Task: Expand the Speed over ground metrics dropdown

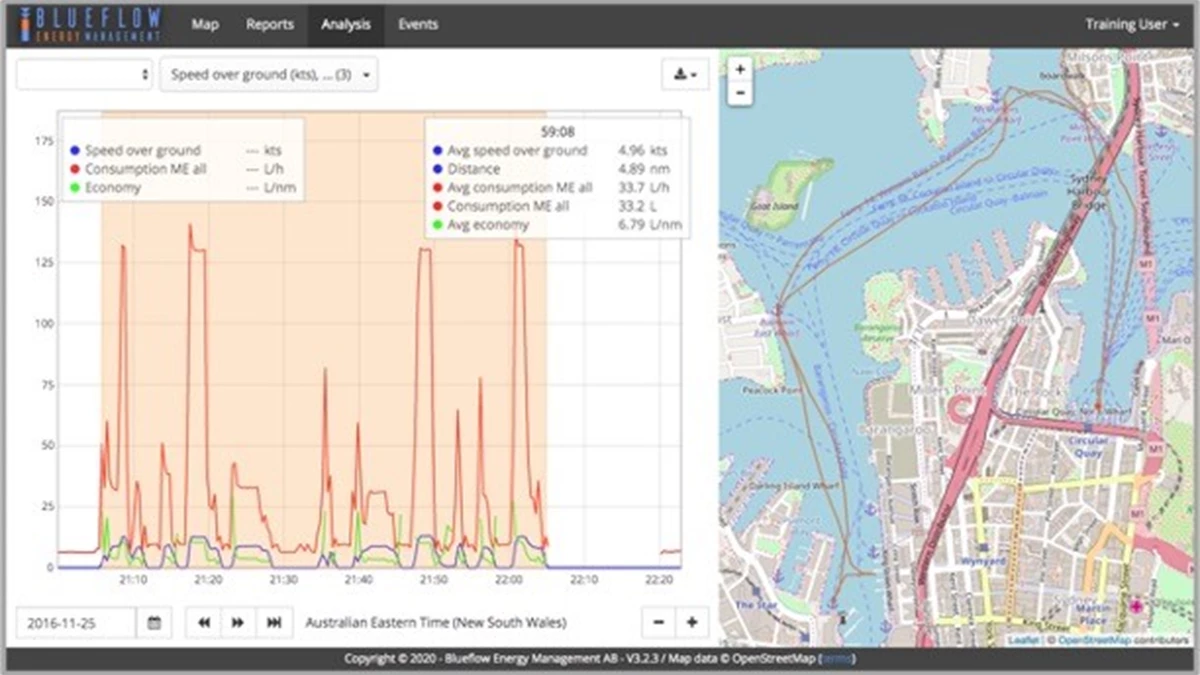Action: point(269,74)
